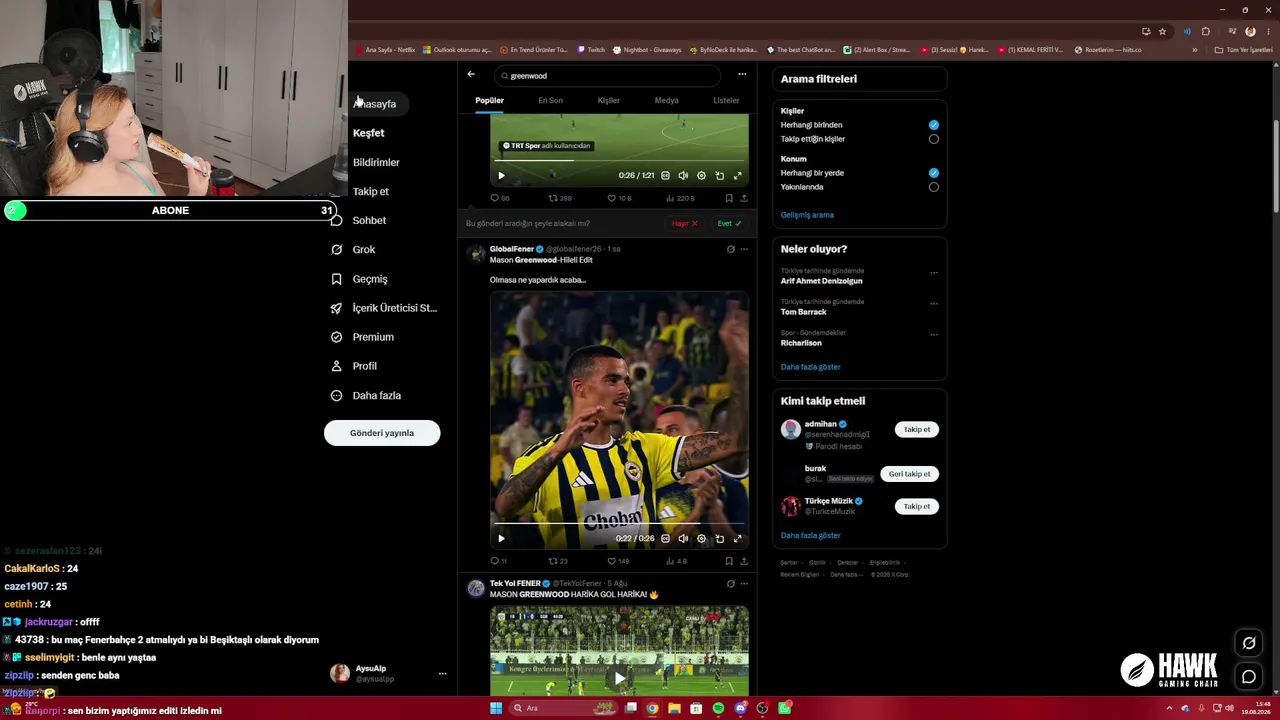Screen dimensions: 1280x720
Task: Select the 'Takip ettiğin kişiler' radio option
Action: click(x=934, y=139)
